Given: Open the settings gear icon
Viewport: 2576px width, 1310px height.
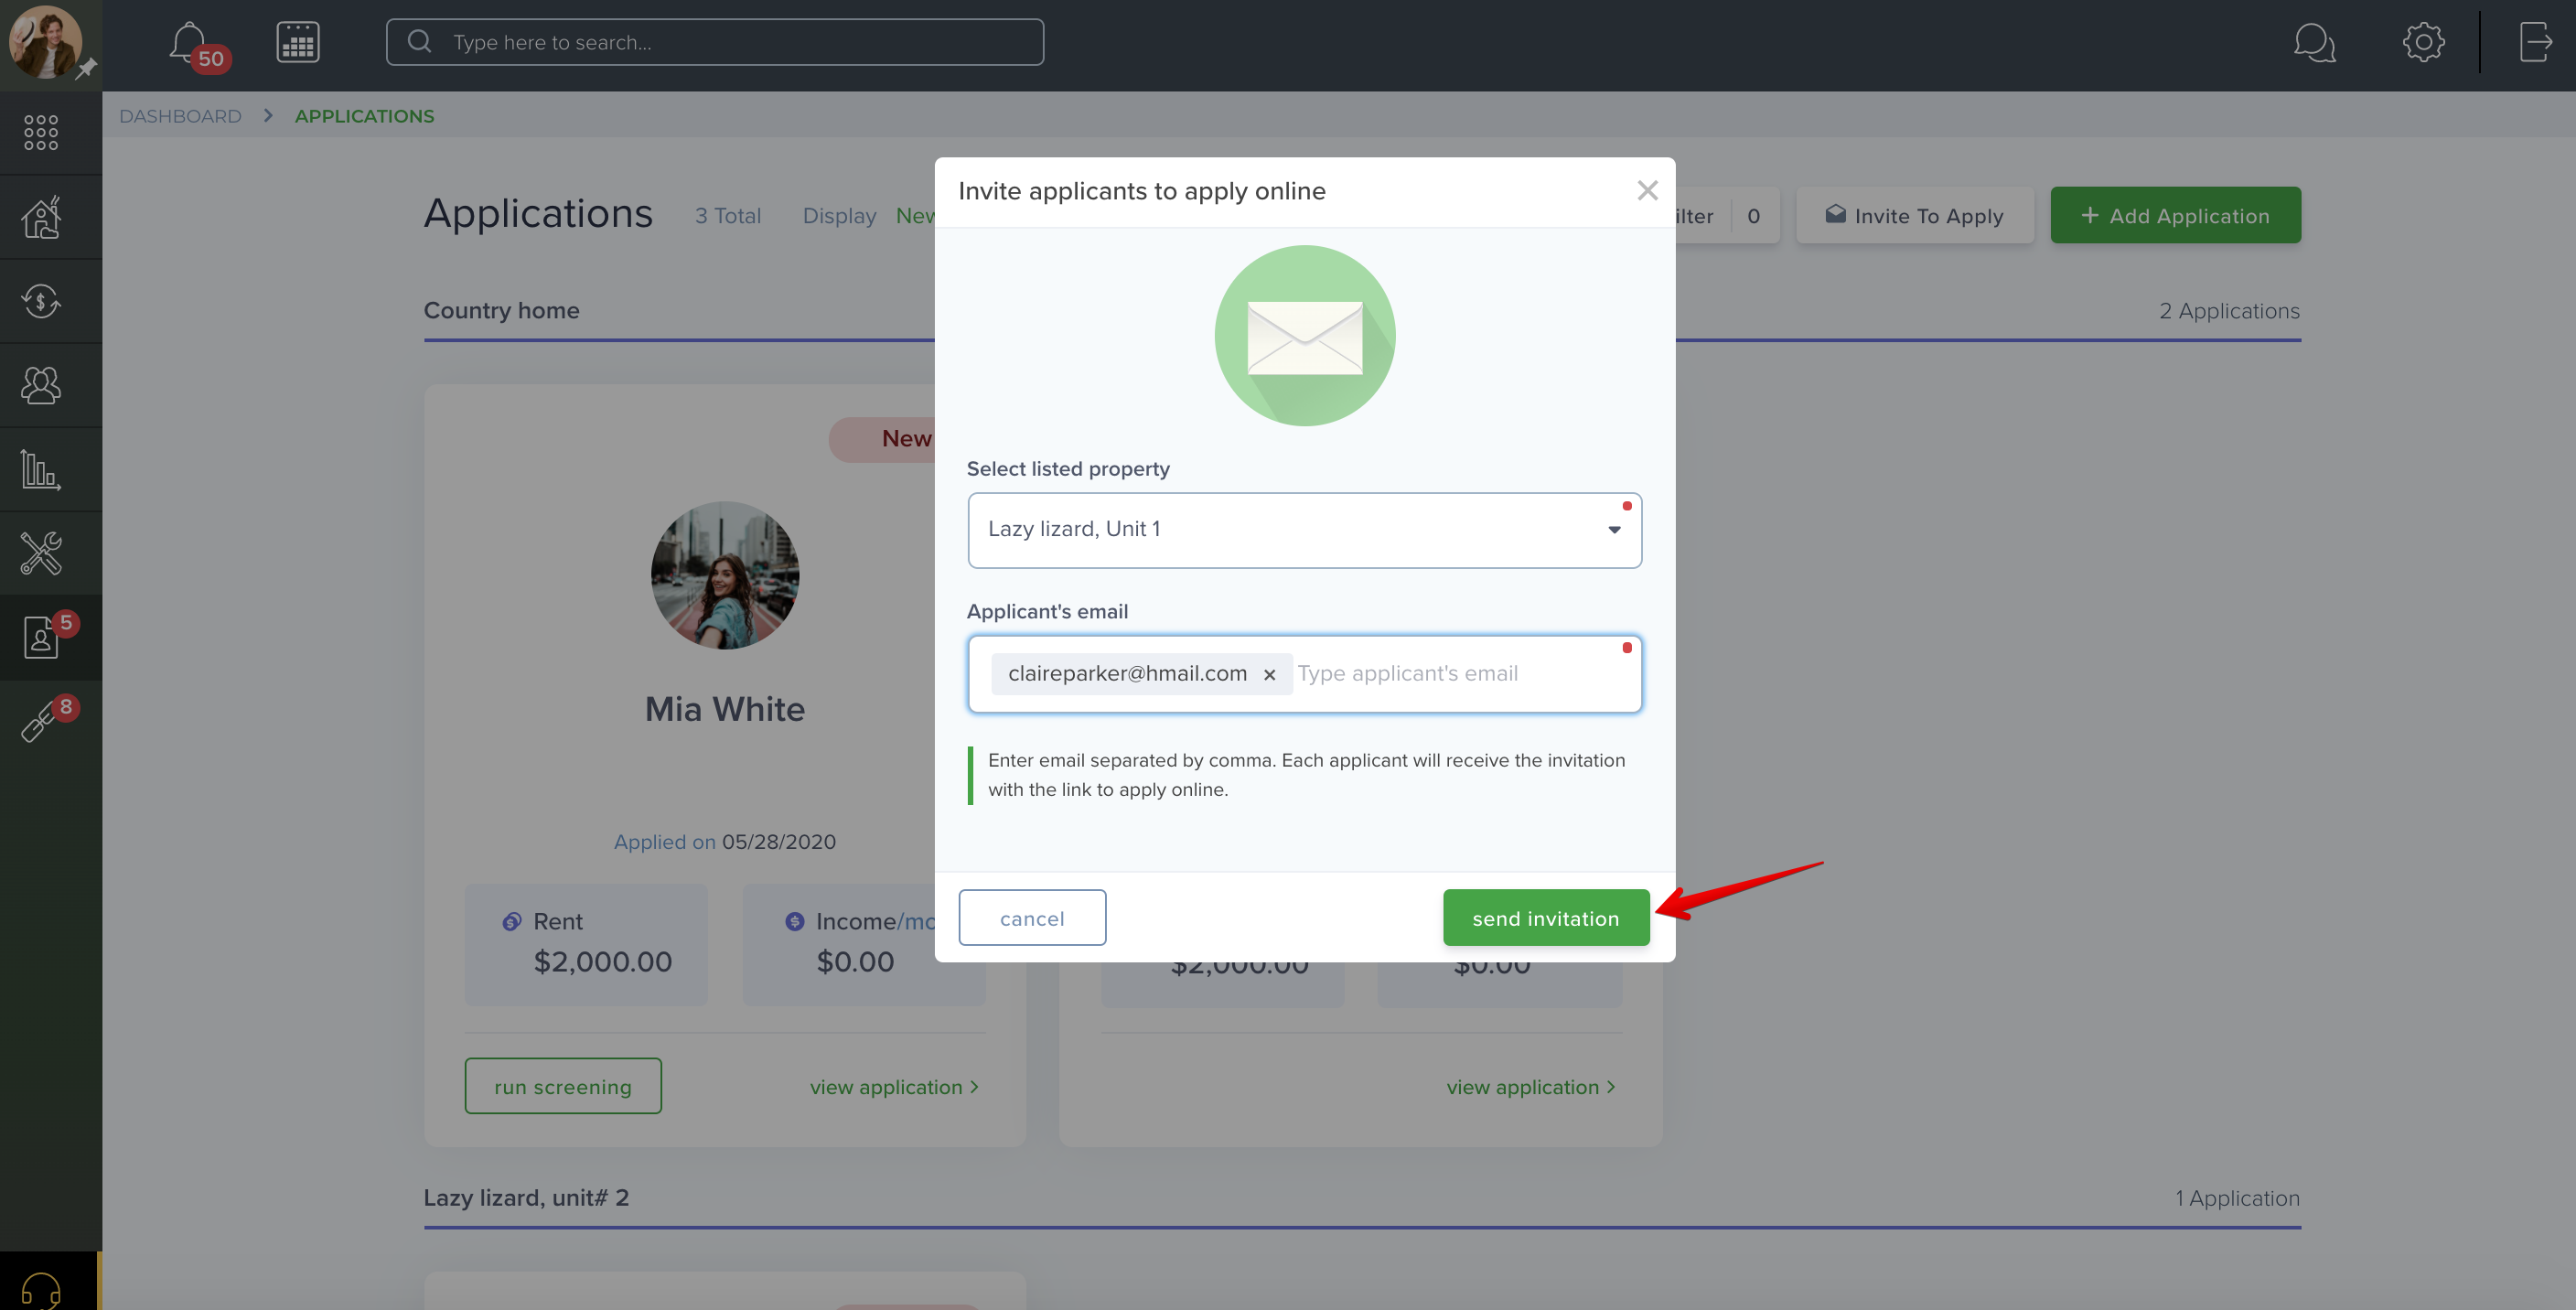Looking at the screenshot, I should [x=2423, y=42].
